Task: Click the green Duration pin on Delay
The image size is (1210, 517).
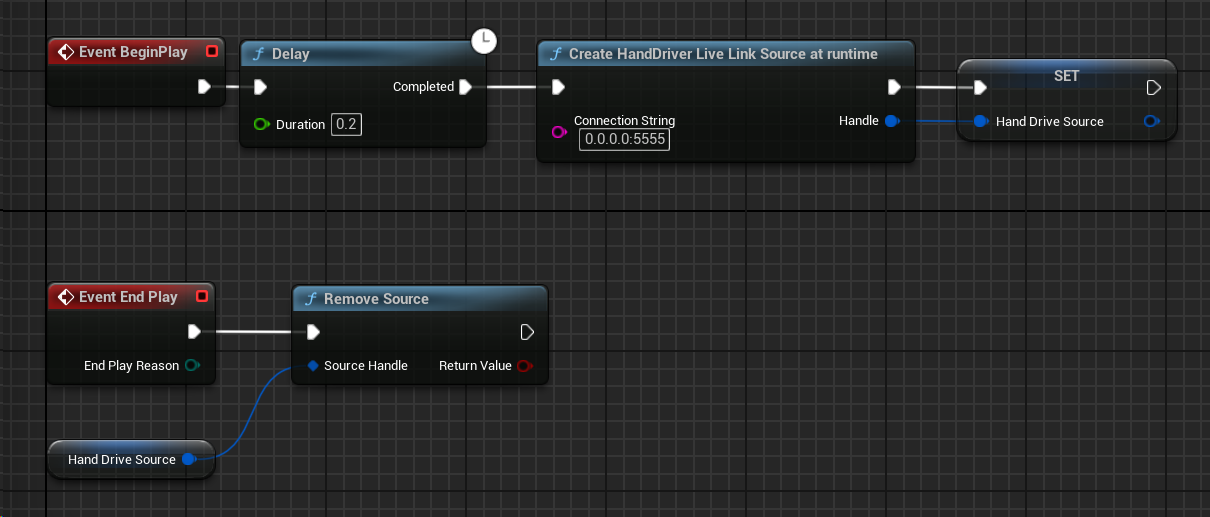Action: point(261,125)
